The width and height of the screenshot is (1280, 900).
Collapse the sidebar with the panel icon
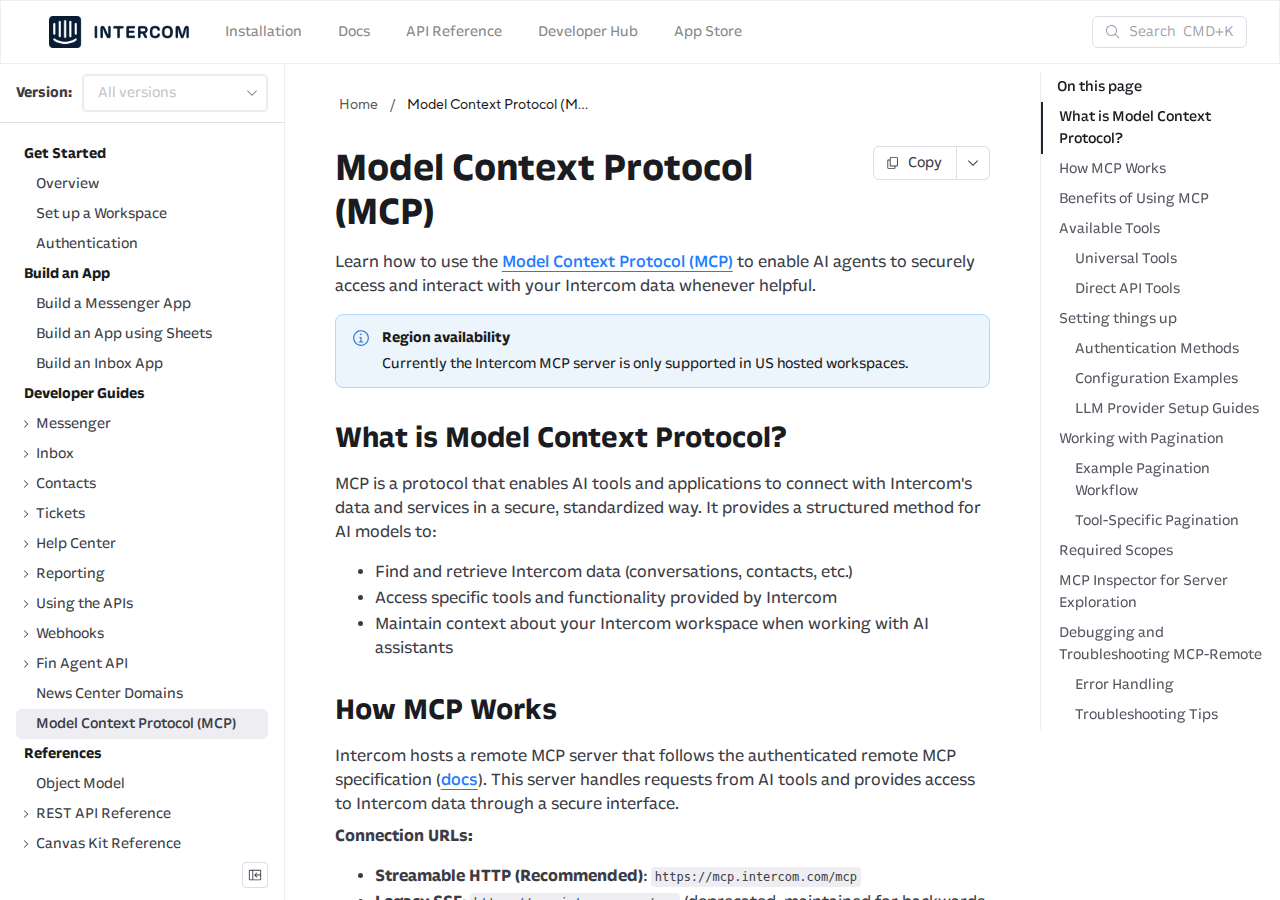255,875
